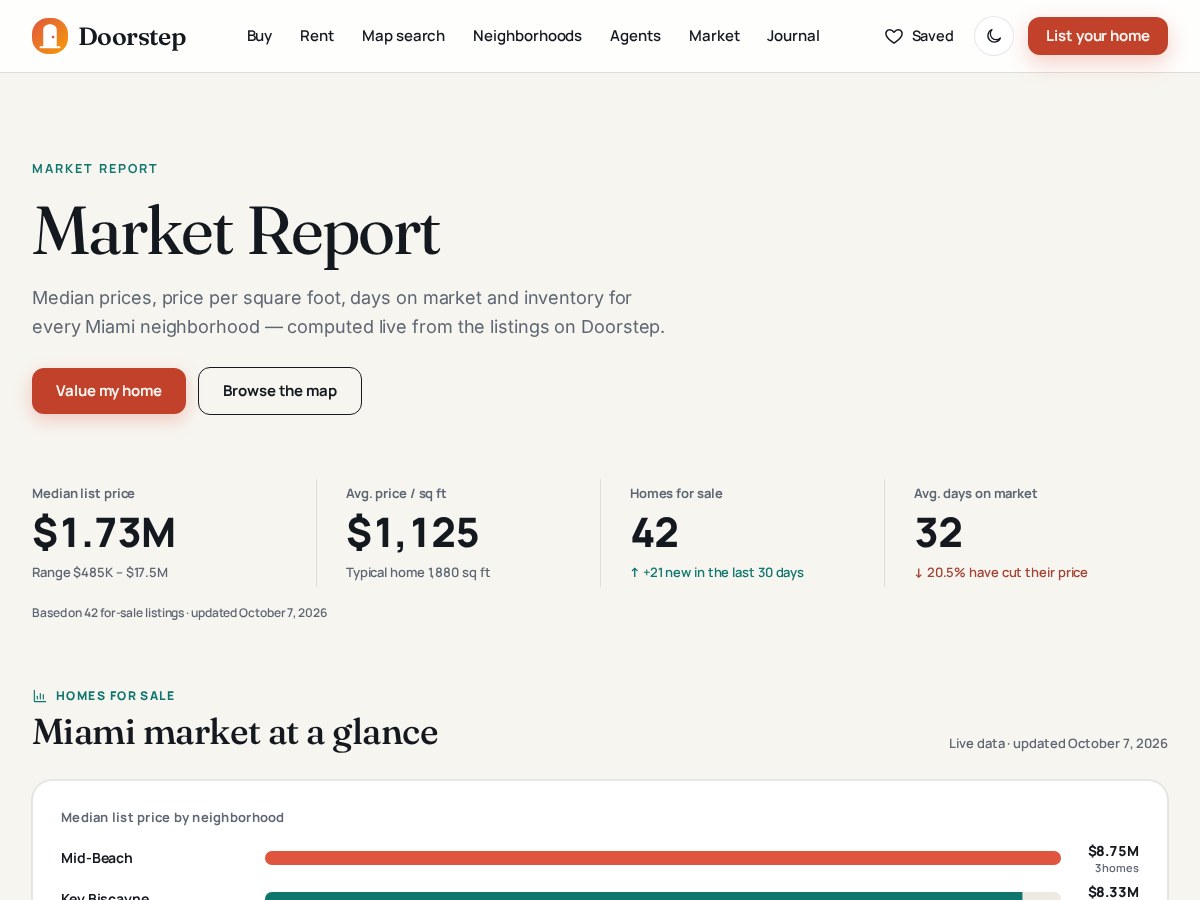1200x900 pixels.
Task: Click the Mid-Beach neighborhood label
Action: tap(97, 858)
